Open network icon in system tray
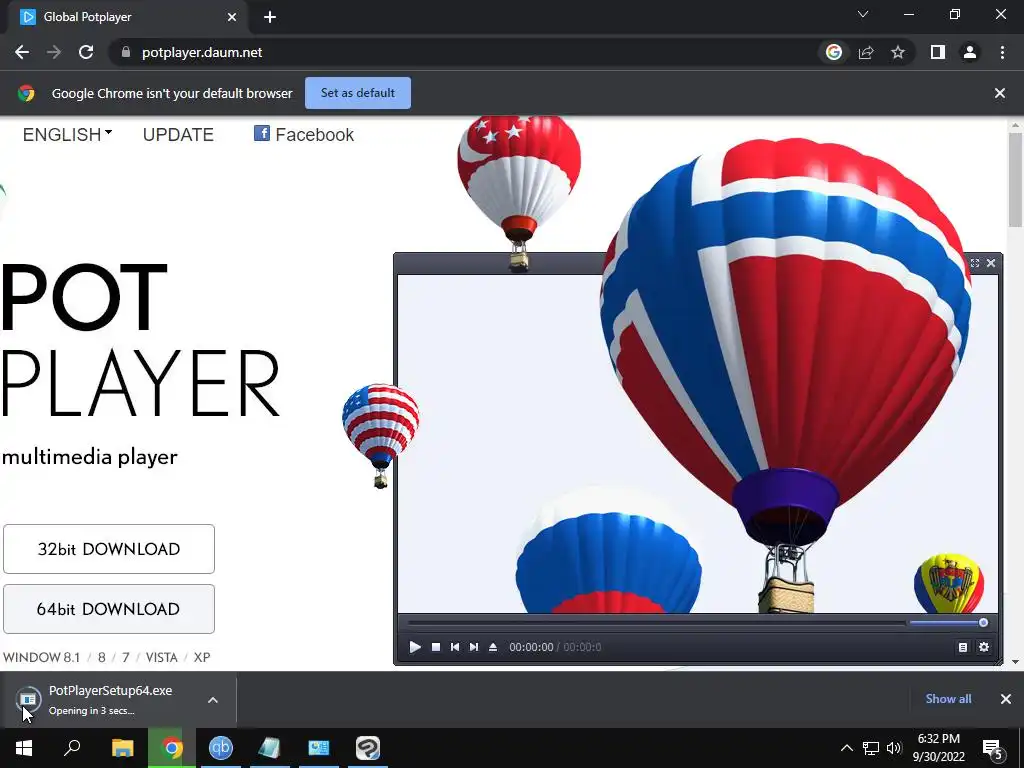Screen dimensions: 1024x768 pos(871,748)
